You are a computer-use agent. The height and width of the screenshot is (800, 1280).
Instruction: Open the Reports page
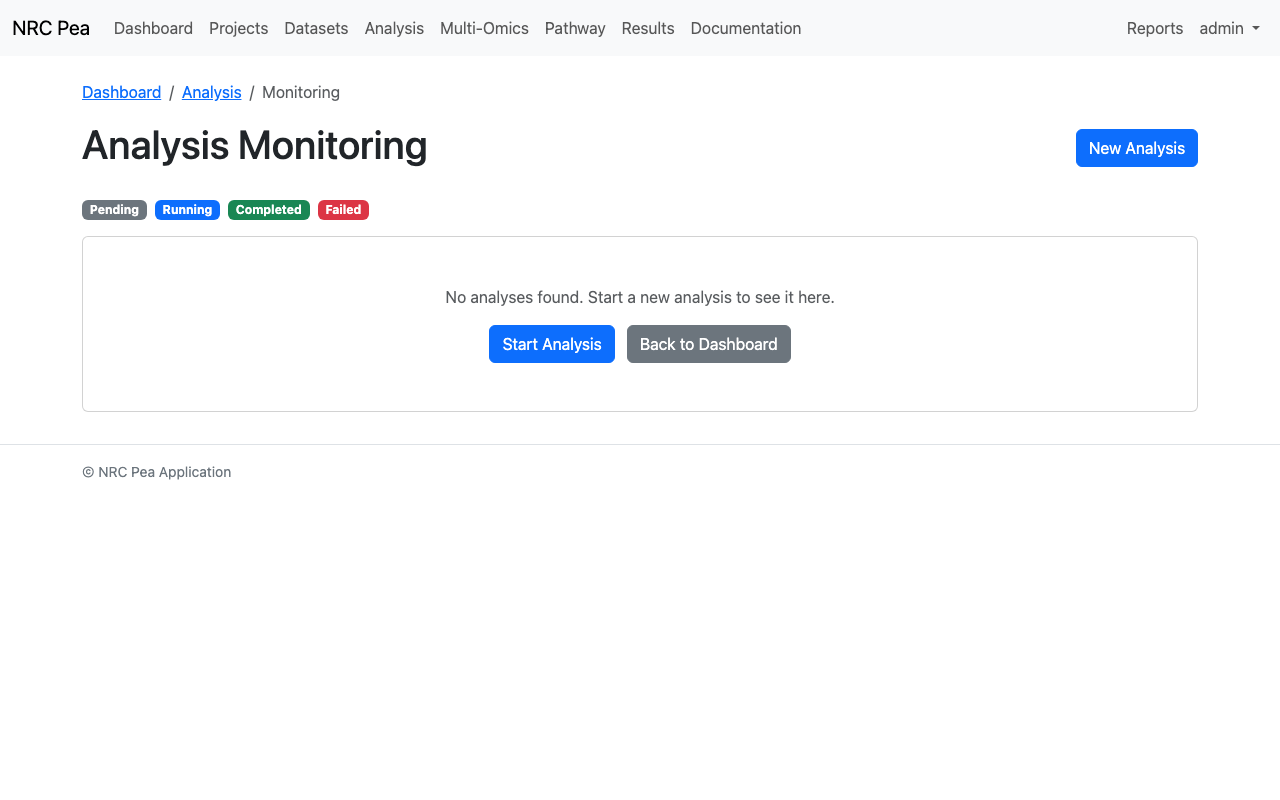(x=1155, y=29)
